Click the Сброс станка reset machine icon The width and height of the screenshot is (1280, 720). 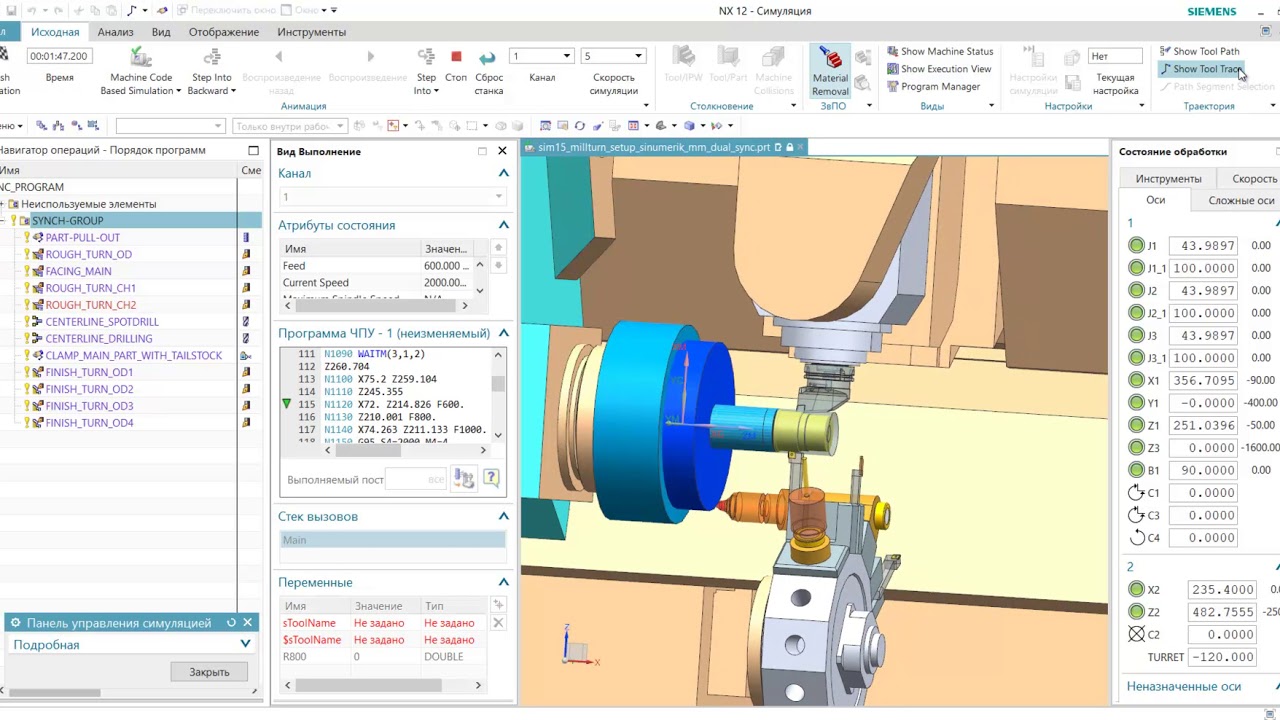coord(488,57)
